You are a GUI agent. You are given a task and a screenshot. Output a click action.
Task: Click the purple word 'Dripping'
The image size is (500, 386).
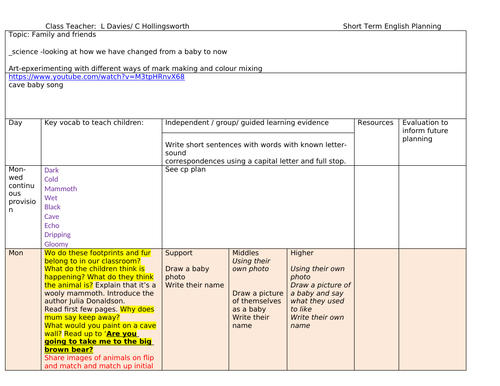coord(57,235)
